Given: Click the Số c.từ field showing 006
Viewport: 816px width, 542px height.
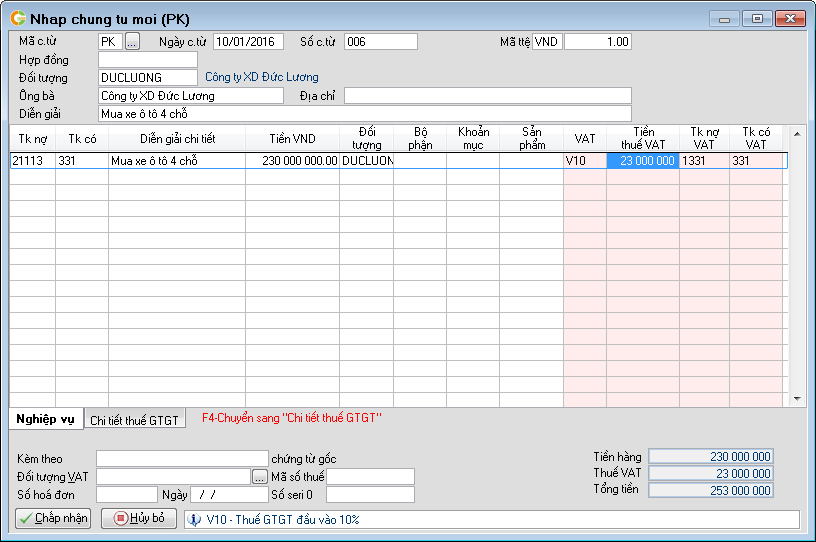Looking at the screenshot, I should pyautogui.click(x=381, y=42).
